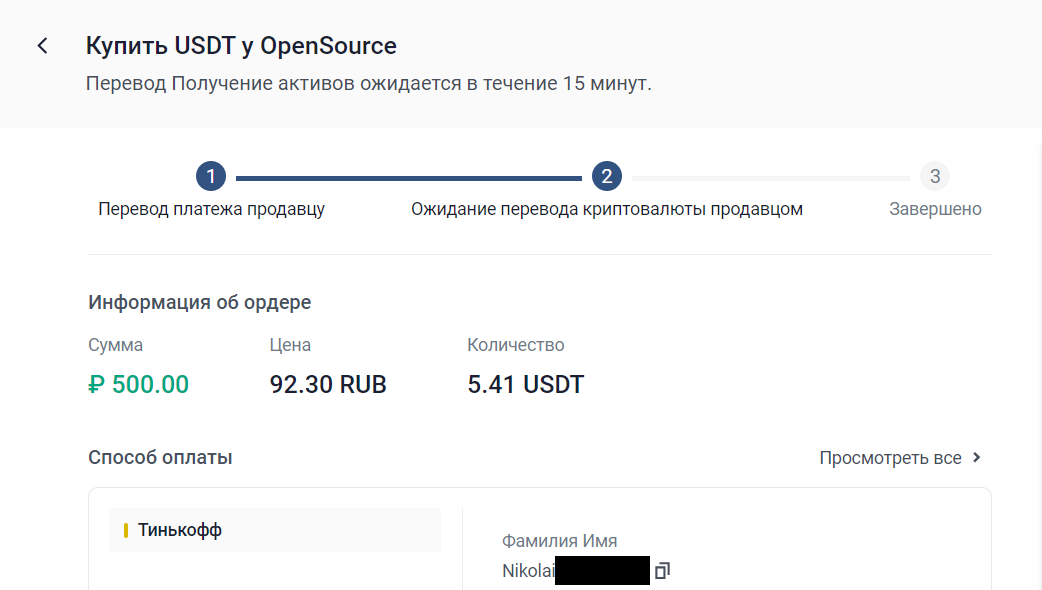Viewport: 1042px width, 590px height.
Task: Open the Просмотреть все link
Action: pyautogui.click(x=890, y=458)
